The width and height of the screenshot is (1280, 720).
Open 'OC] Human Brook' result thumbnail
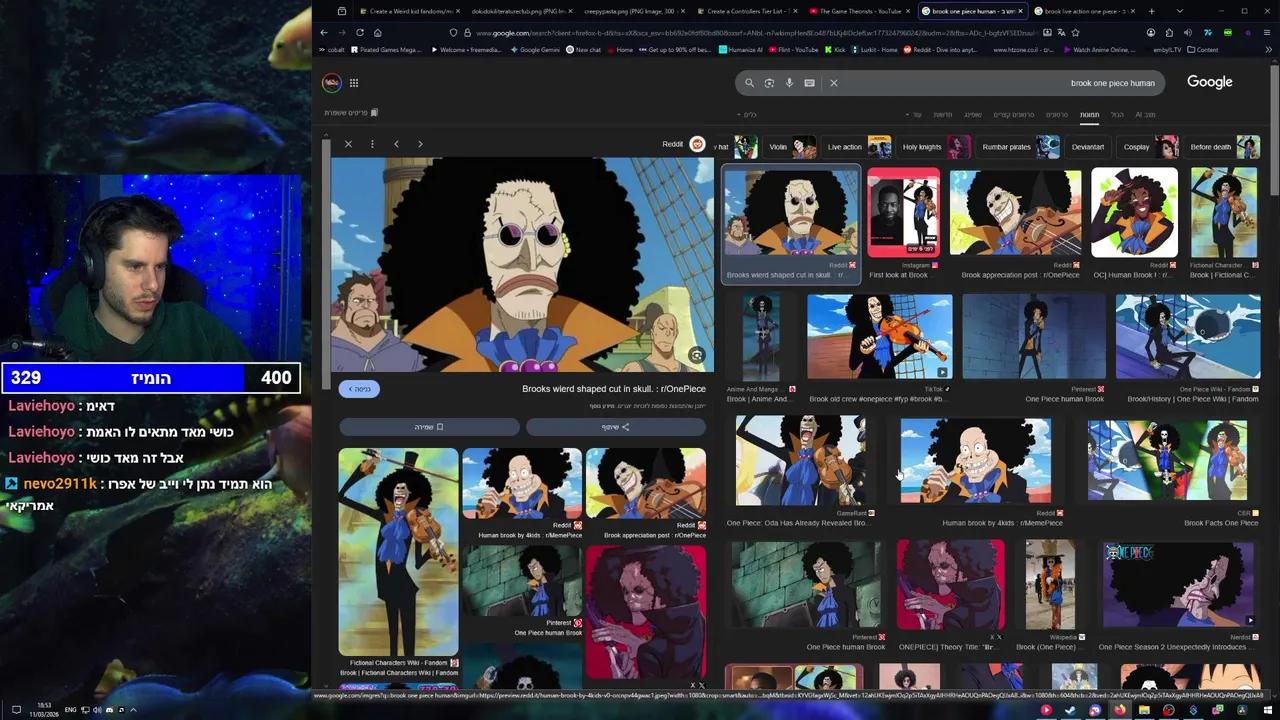tap(1134, 212)
